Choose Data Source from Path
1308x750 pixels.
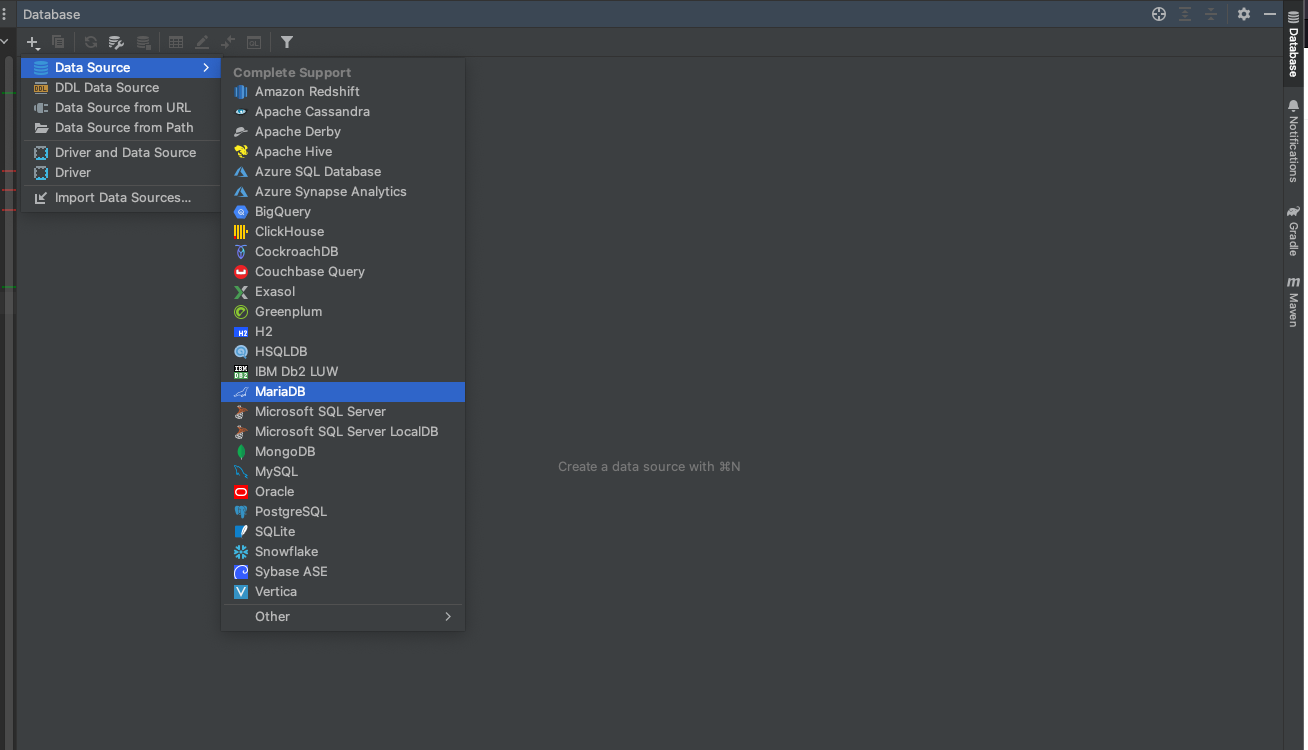[121, 128]
